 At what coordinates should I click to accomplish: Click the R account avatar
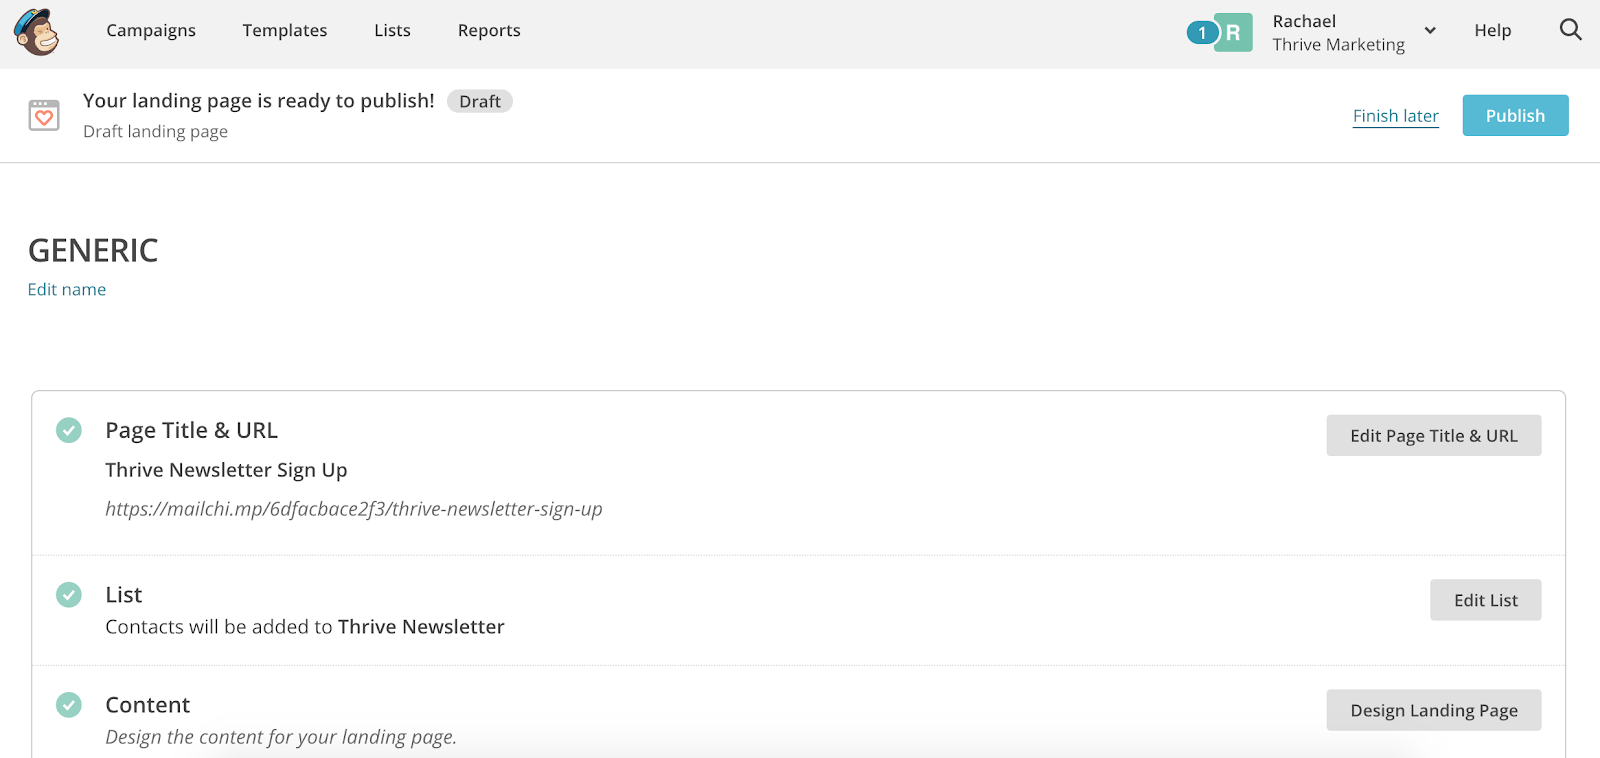1234,32
